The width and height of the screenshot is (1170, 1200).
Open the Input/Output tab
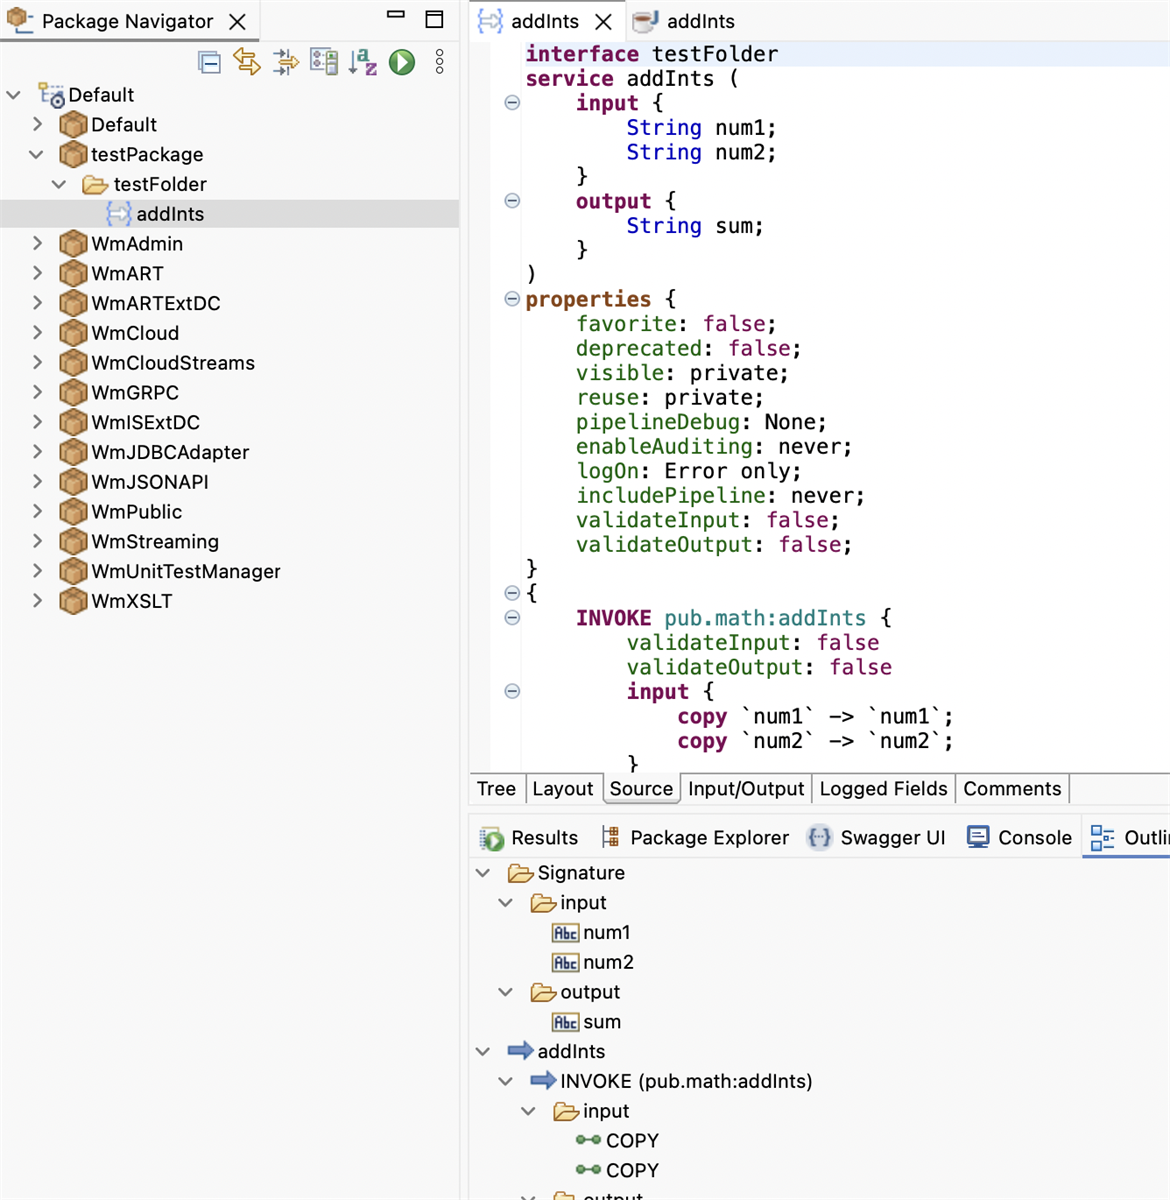pyautogui.click(x=746, y=789)
